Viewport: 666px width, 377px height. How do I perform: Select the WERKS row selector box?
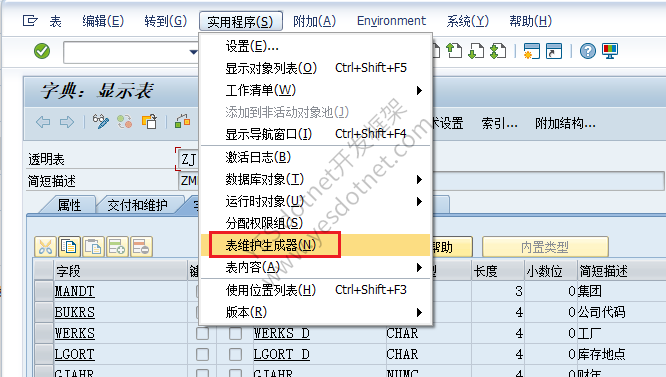point(43,333)
